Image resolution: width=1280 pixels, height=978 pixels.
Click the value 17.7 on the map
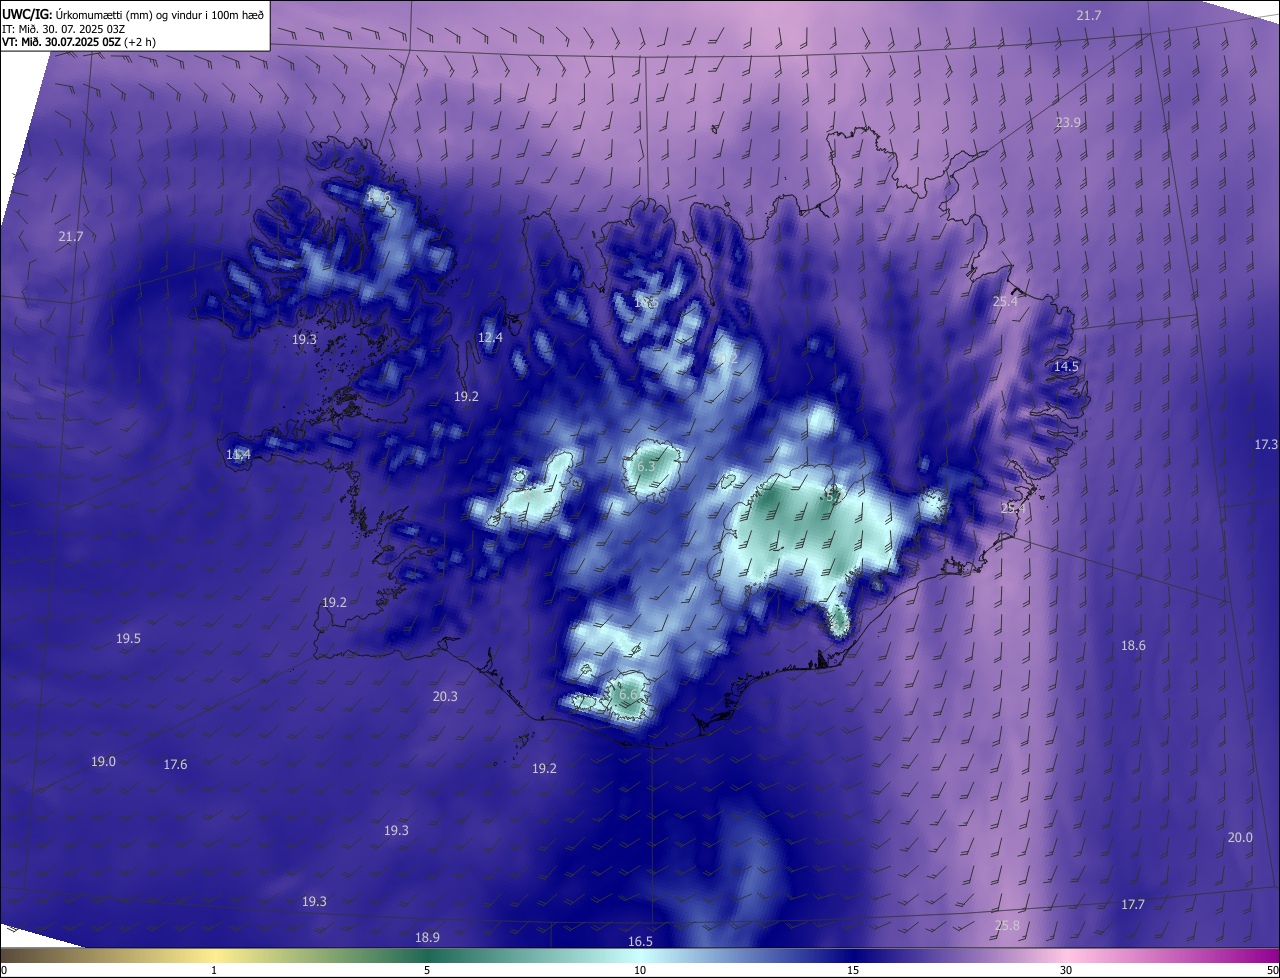(1132, 904)
